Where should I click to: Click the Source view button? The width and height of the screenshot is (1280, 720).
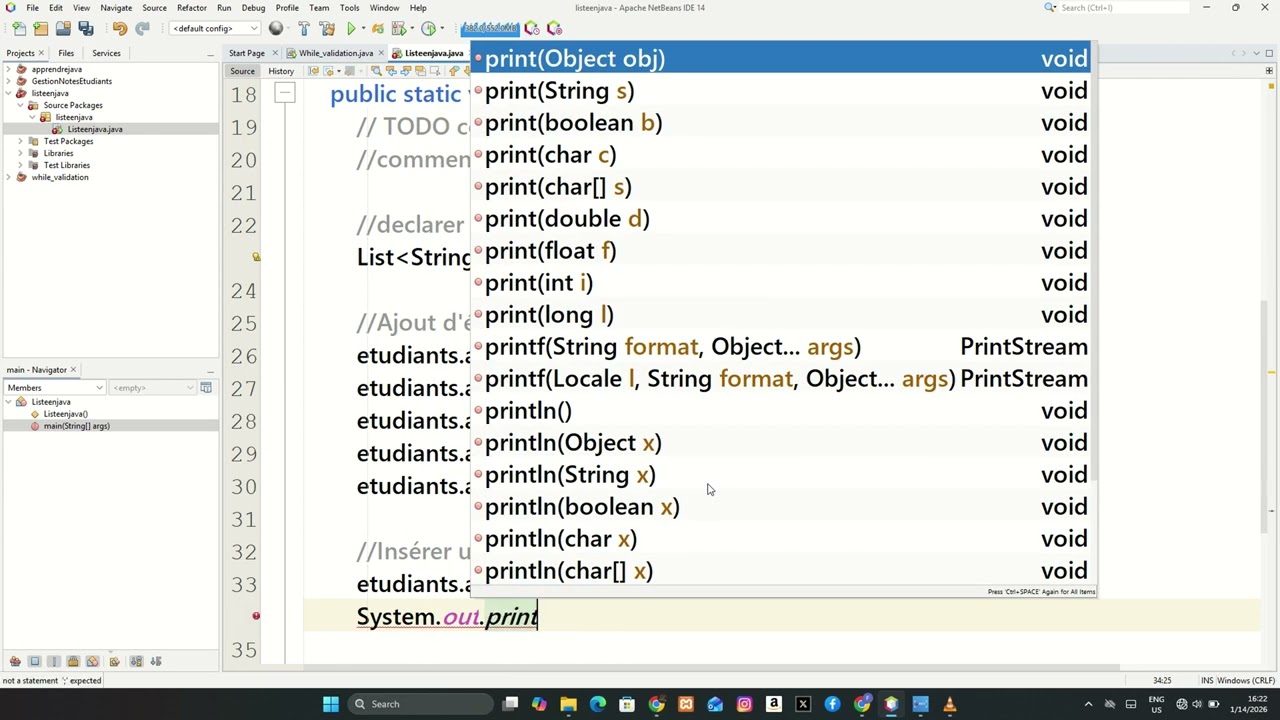(242, 71)
